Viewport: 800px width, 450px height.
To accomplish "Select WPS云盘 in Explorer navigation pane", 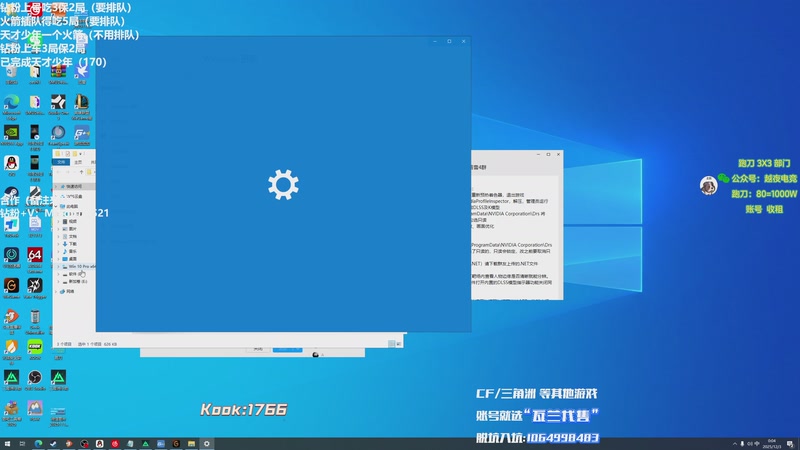I will tap(71, 196).
